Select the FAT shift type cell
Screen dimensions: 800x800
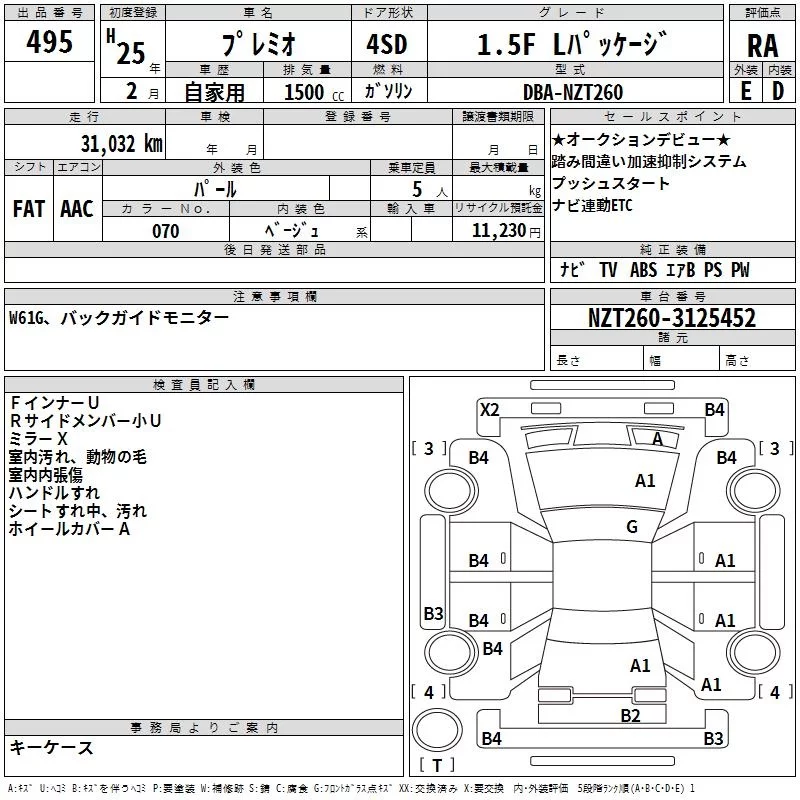tap(29, 208)
